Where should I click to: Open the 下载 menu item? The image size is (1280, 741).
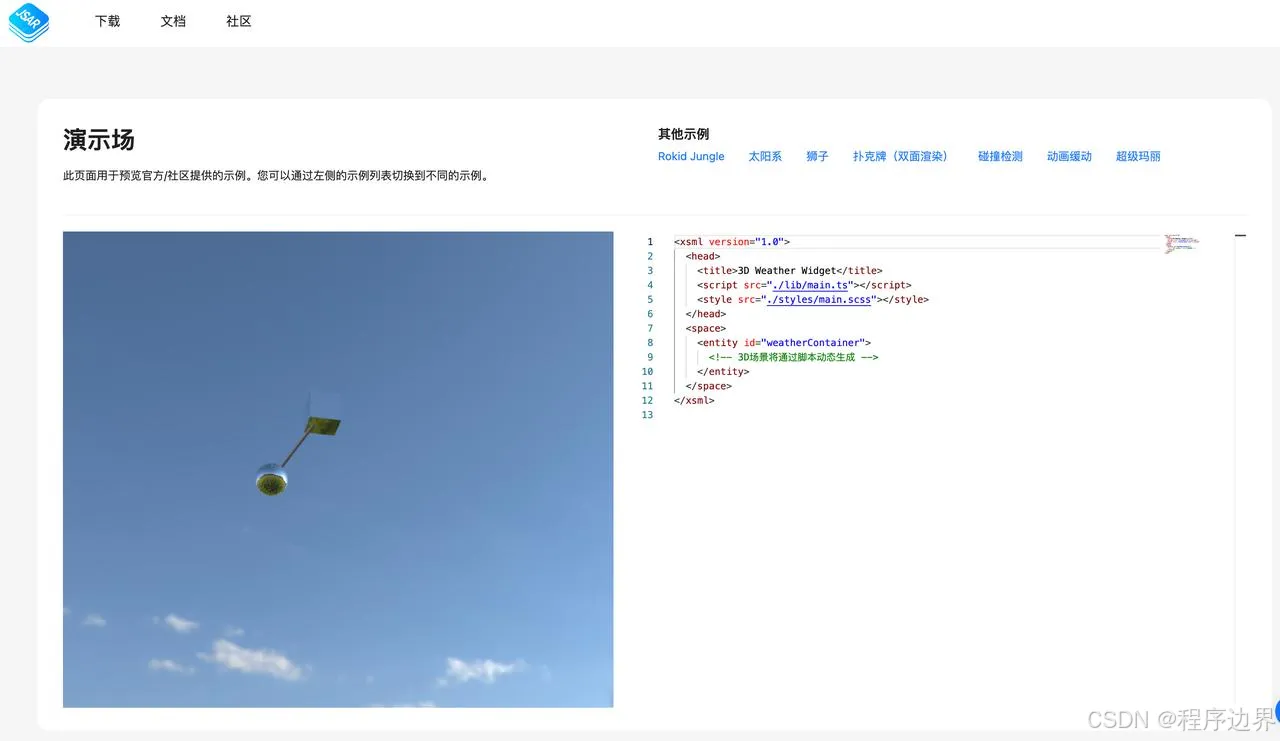pyautogui.click(x=107, y=21)
